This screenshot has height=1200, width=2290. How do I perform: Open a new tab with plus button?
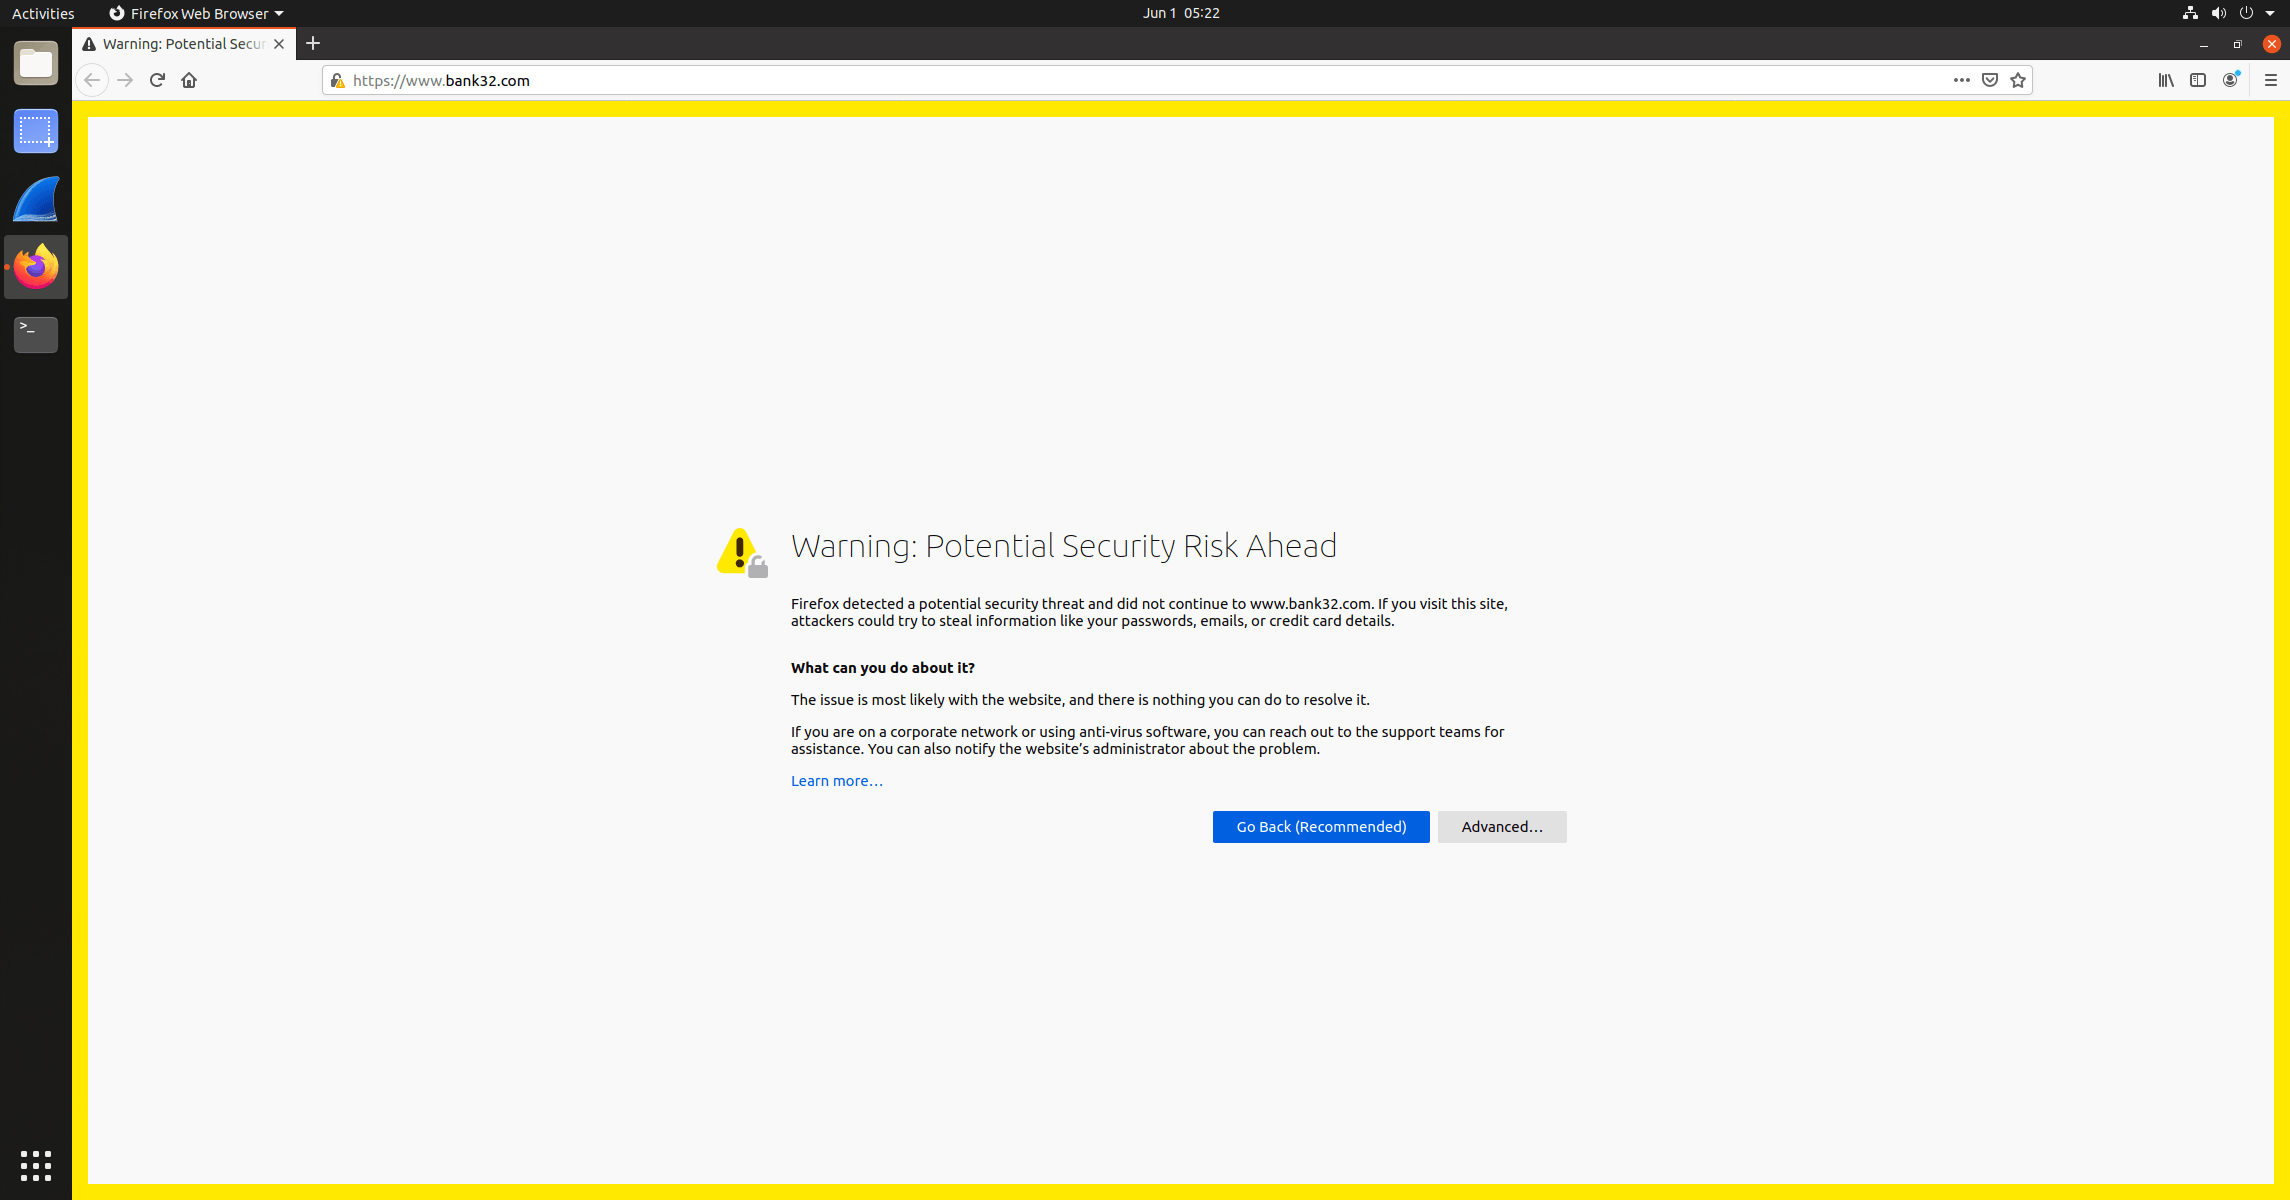point(313,43)
